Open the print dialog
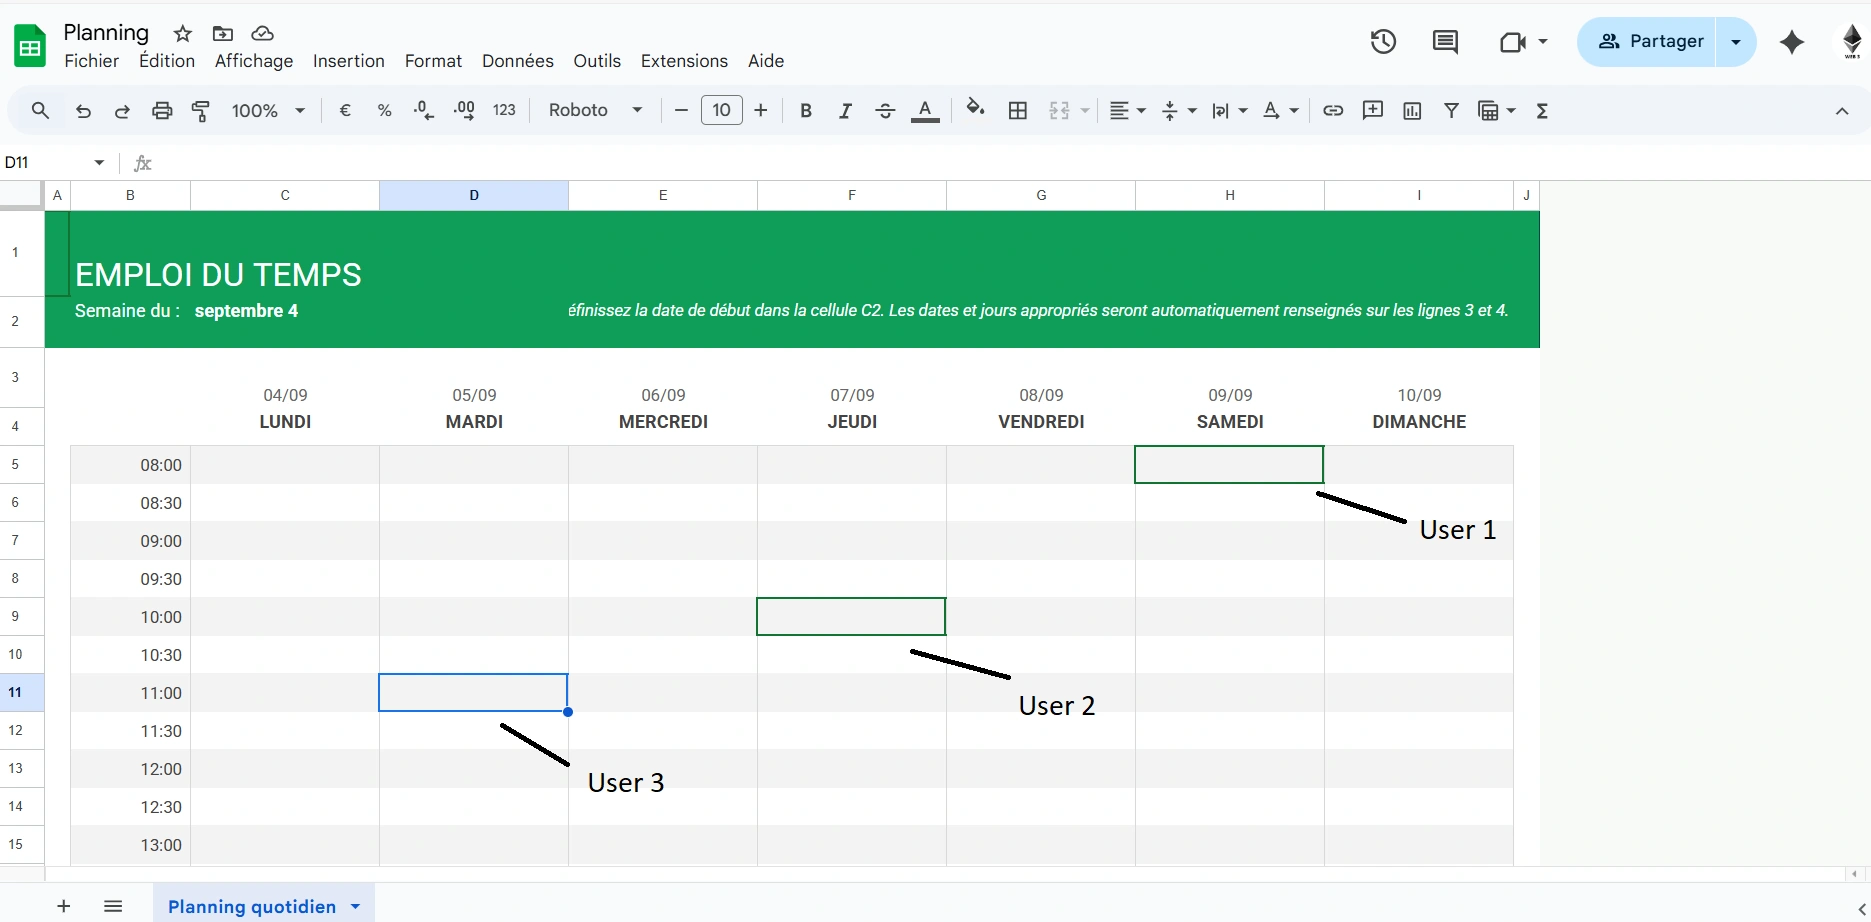The image size is (1871, 922). click(162, 110)
